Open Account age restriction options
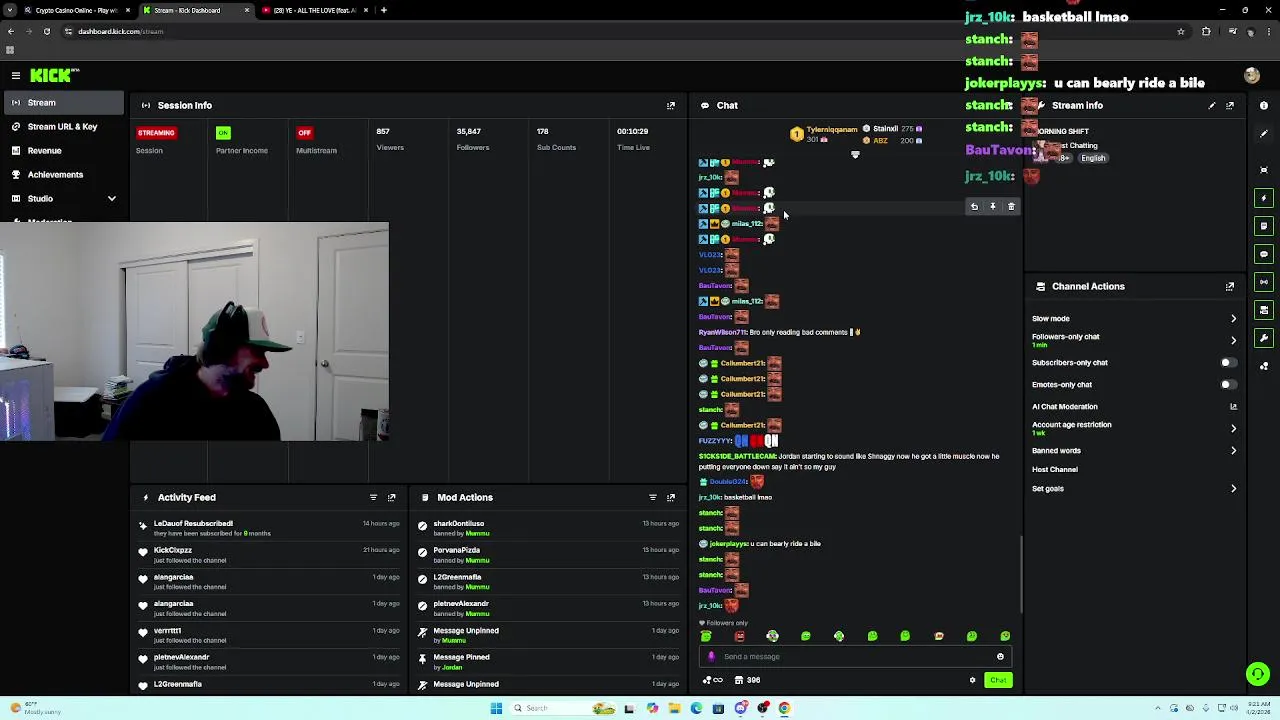The image size is (1280, 720). click(1134, 428)
